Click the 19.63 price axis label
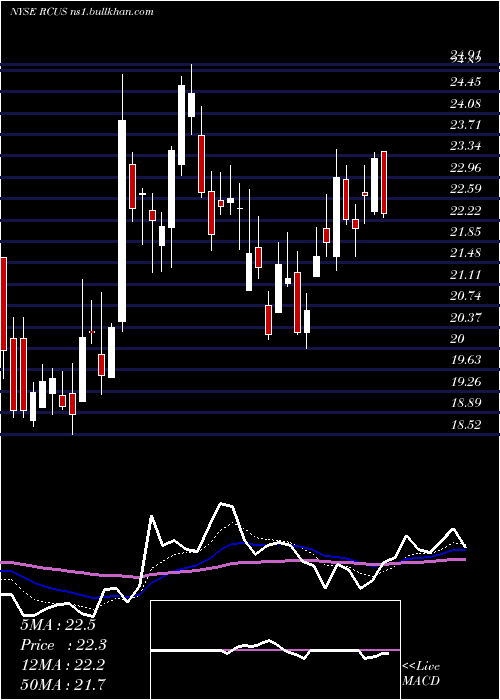Viewport: 500px width, 700px height. point(466,360)
